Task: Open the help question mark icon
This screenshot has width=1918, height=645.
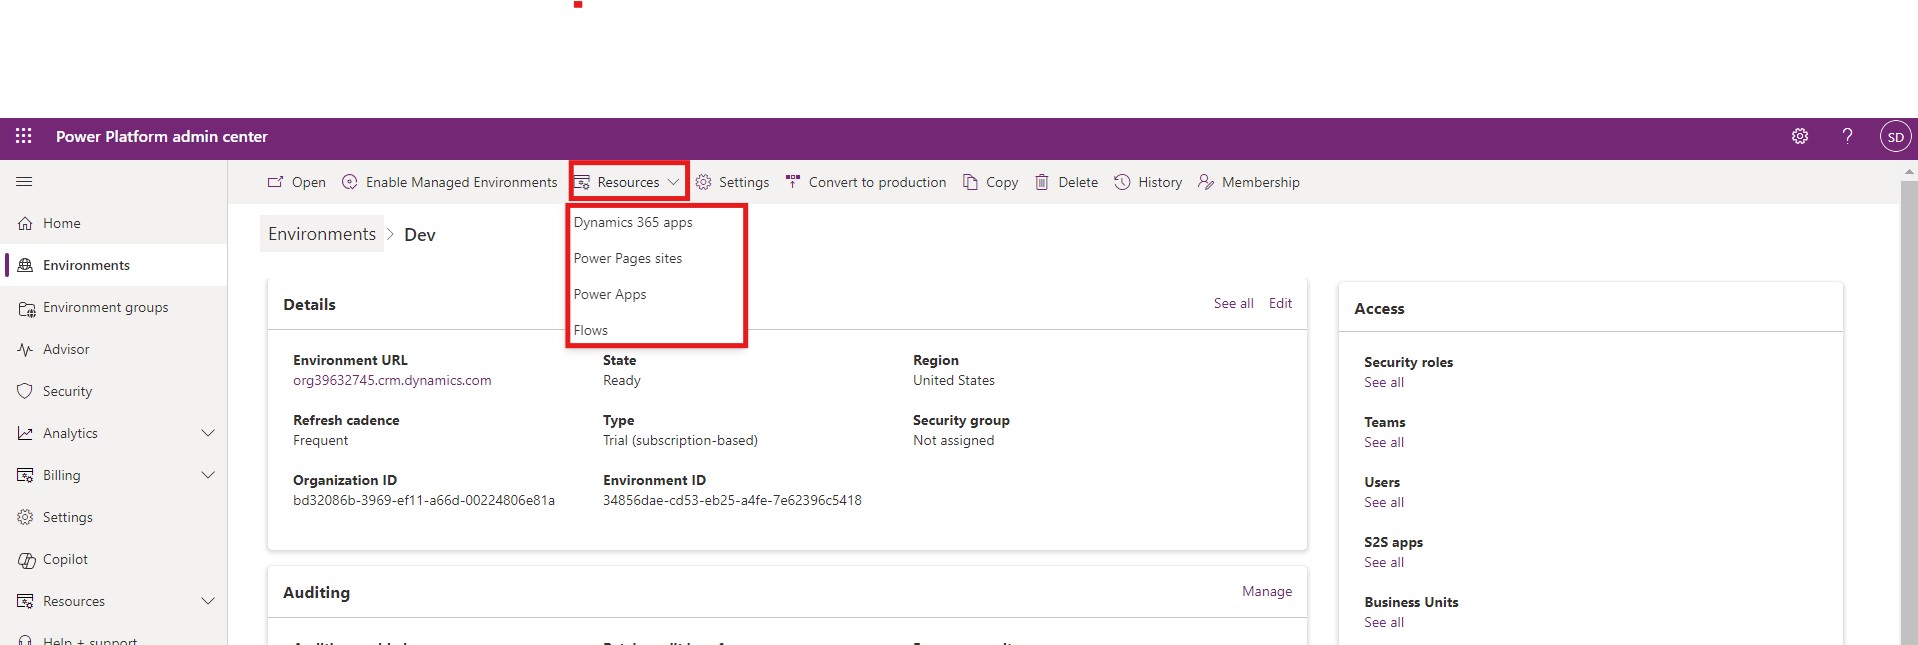Action: (1847, 136)
